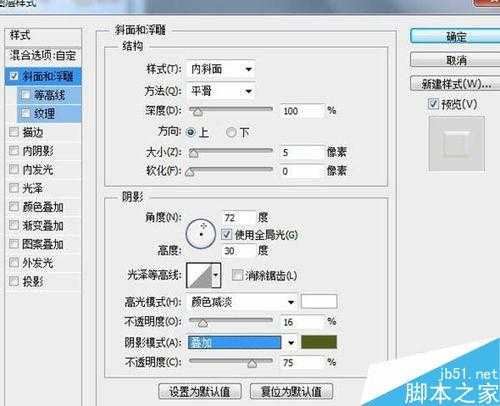
Task: Click the 设置为默认值 button
Action: (x=200, y=391)
